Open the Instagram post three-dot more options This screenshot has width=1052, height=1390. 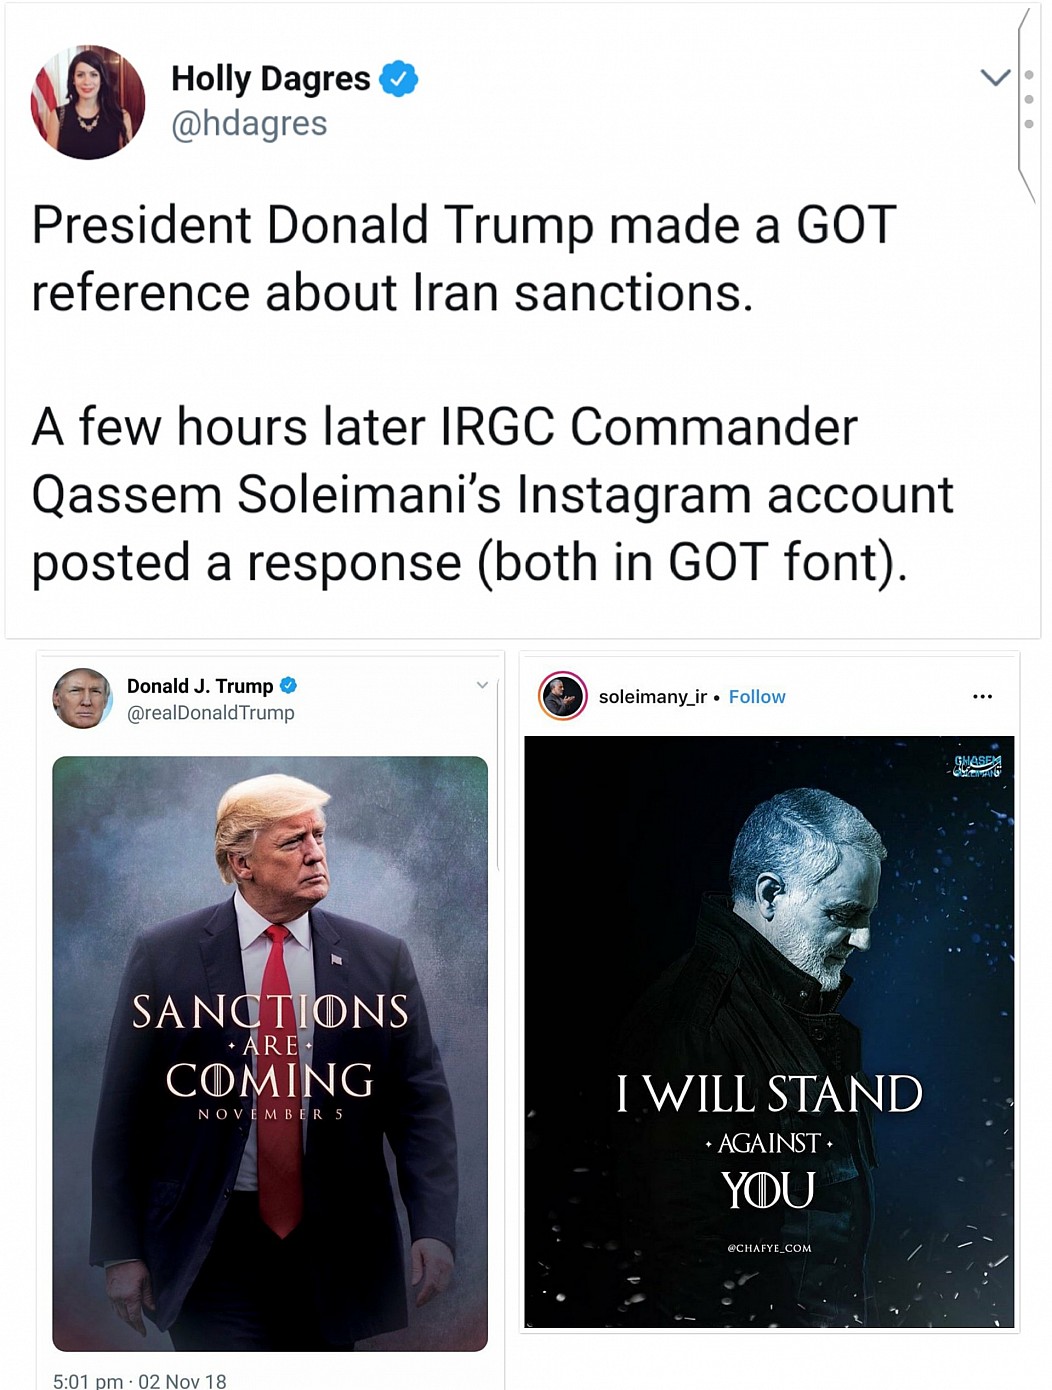tap(982, 697)
